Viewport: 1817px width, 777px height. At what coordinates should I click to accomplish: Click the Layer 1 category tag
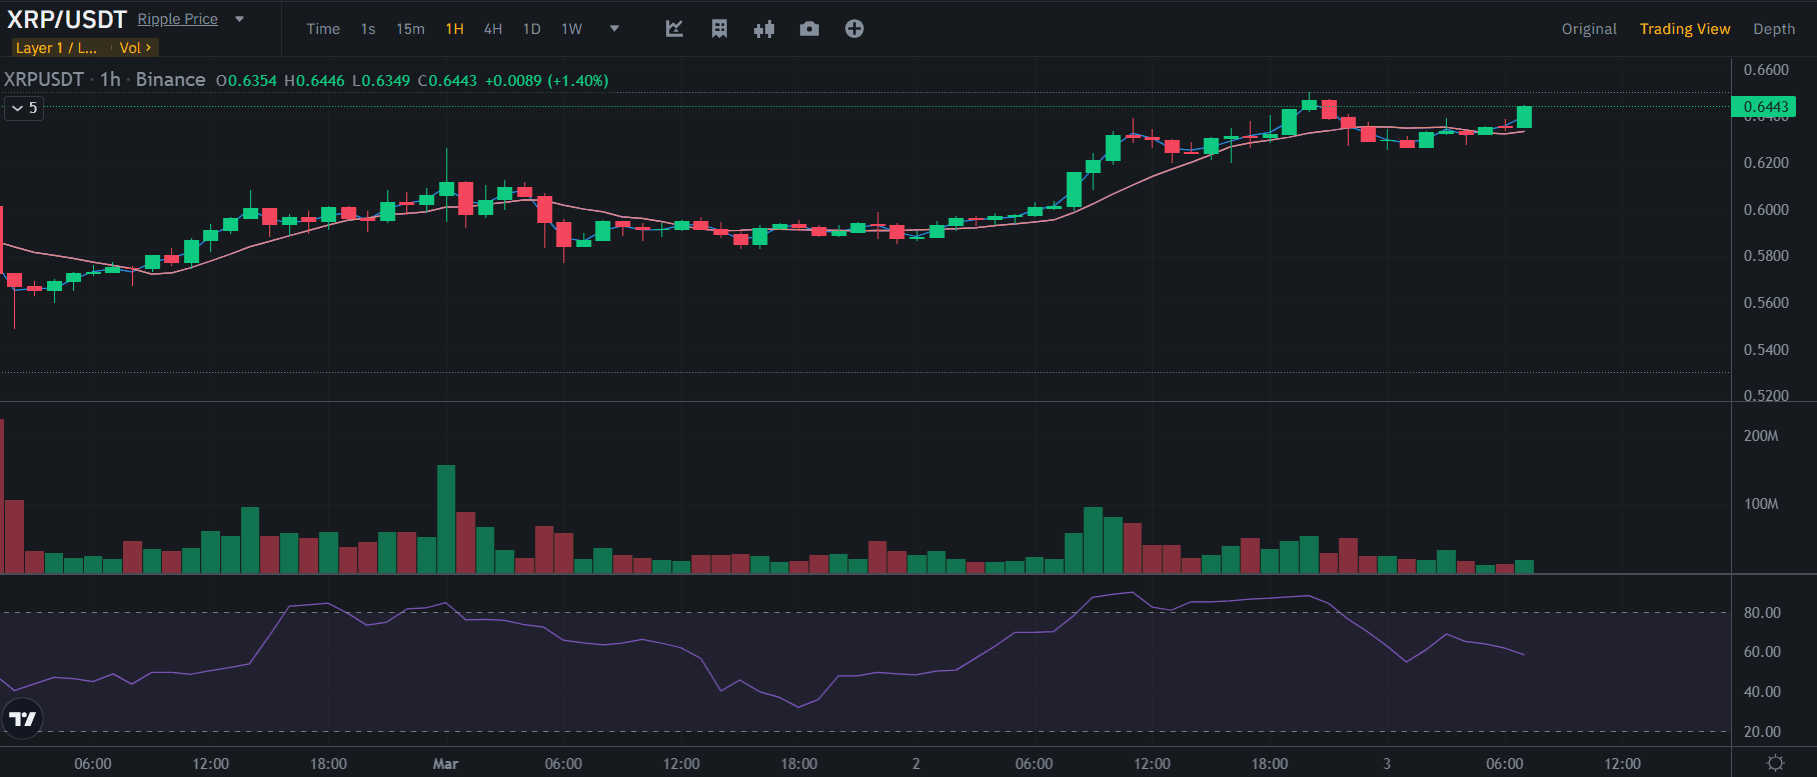coord(56,48)
